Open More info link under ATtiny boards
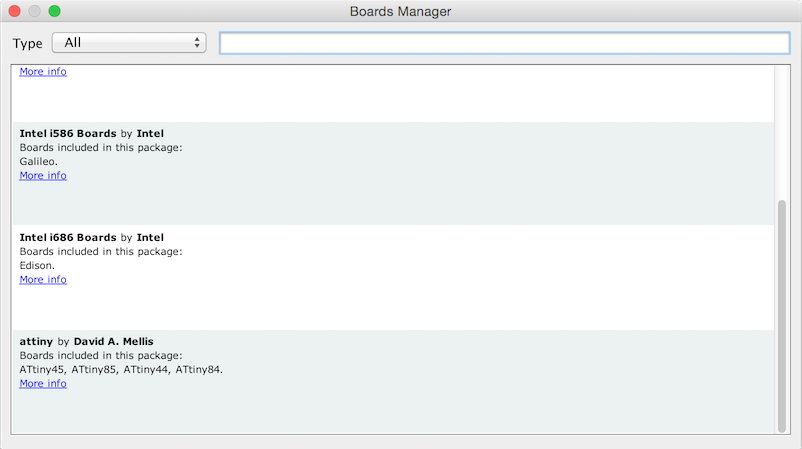This screenshot has width=802, height=449. (x=43, y=384)
